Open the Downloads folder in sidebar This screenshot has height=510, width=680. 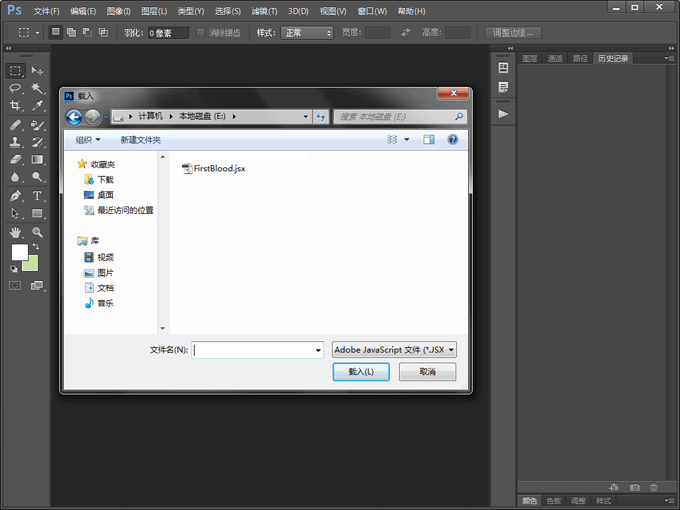(99, 180)
